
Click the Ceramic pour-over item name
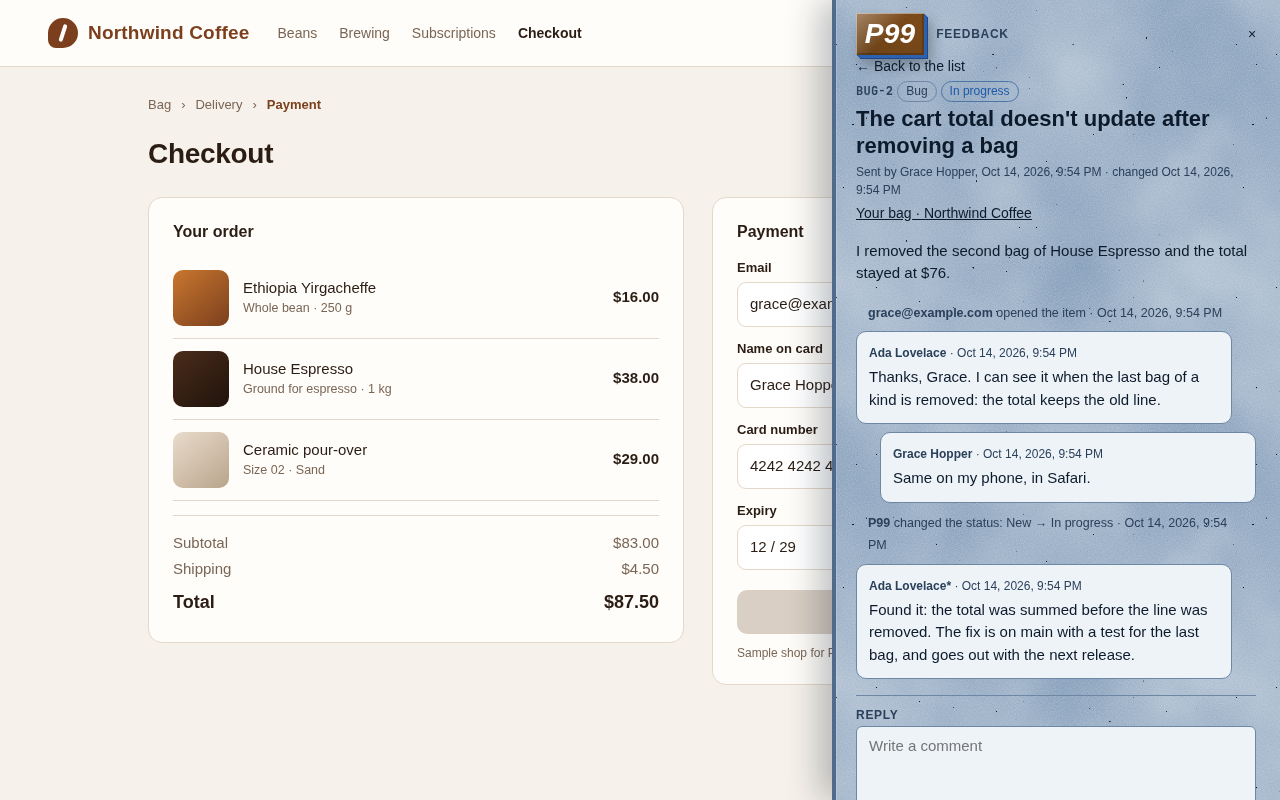[305, 450]
